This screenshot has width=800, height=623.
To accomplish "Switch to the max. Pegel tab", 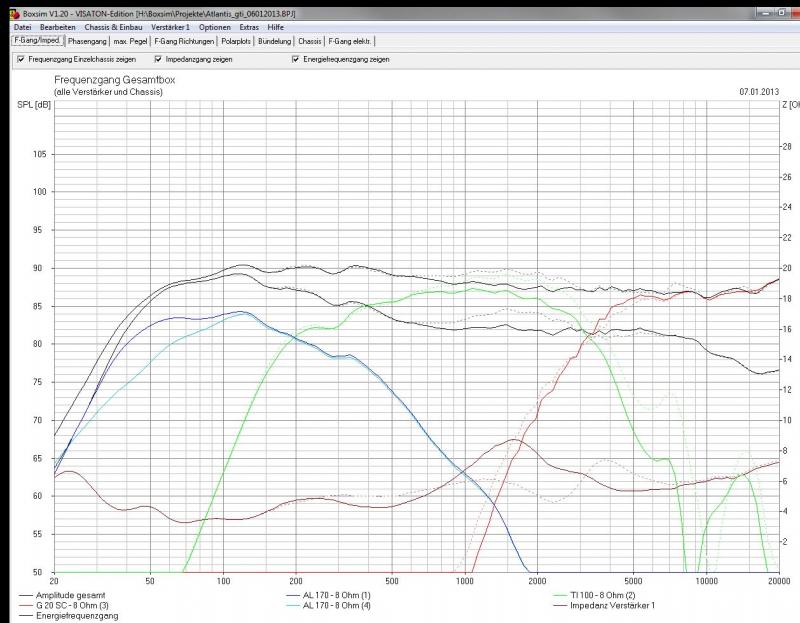I will point(131,41).
